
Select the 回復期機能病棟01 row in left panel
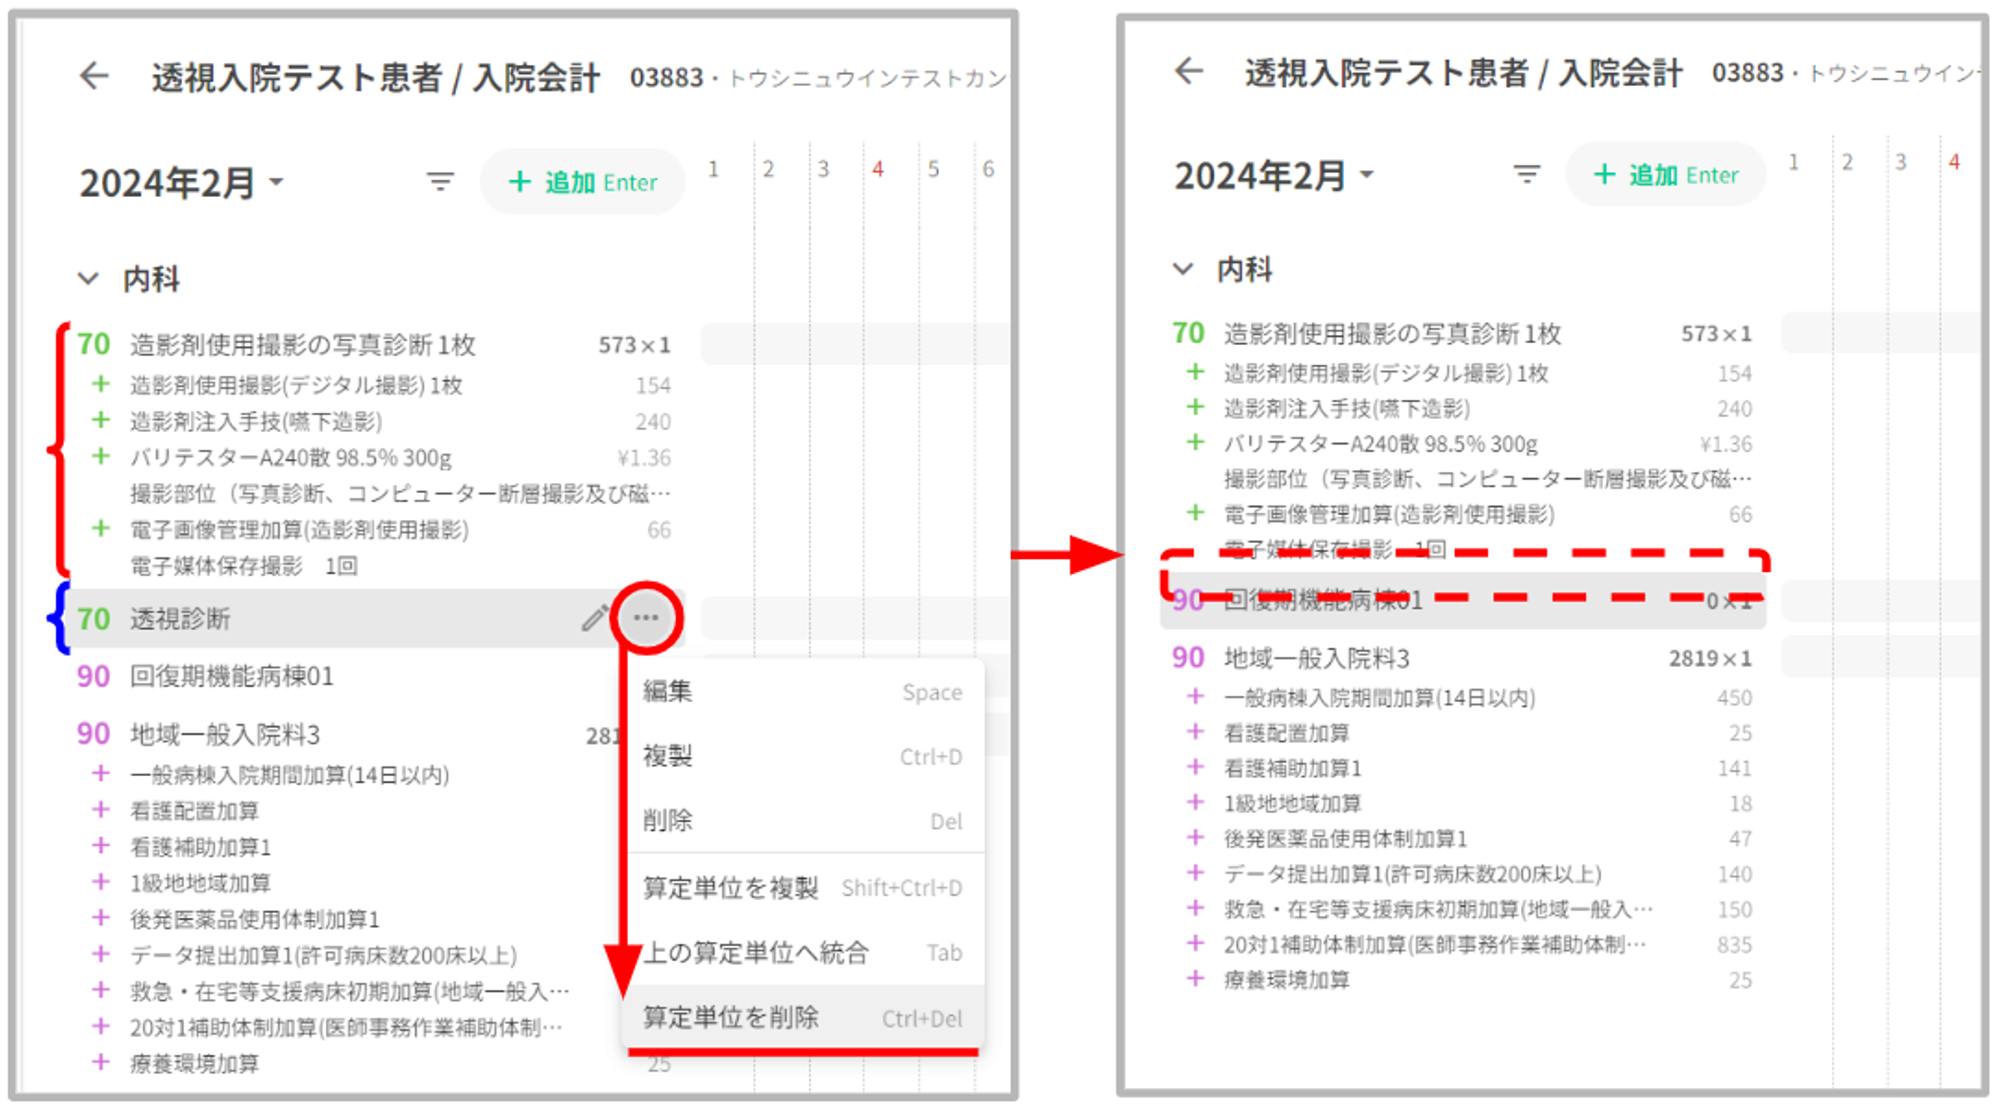[x=232, y=677]
